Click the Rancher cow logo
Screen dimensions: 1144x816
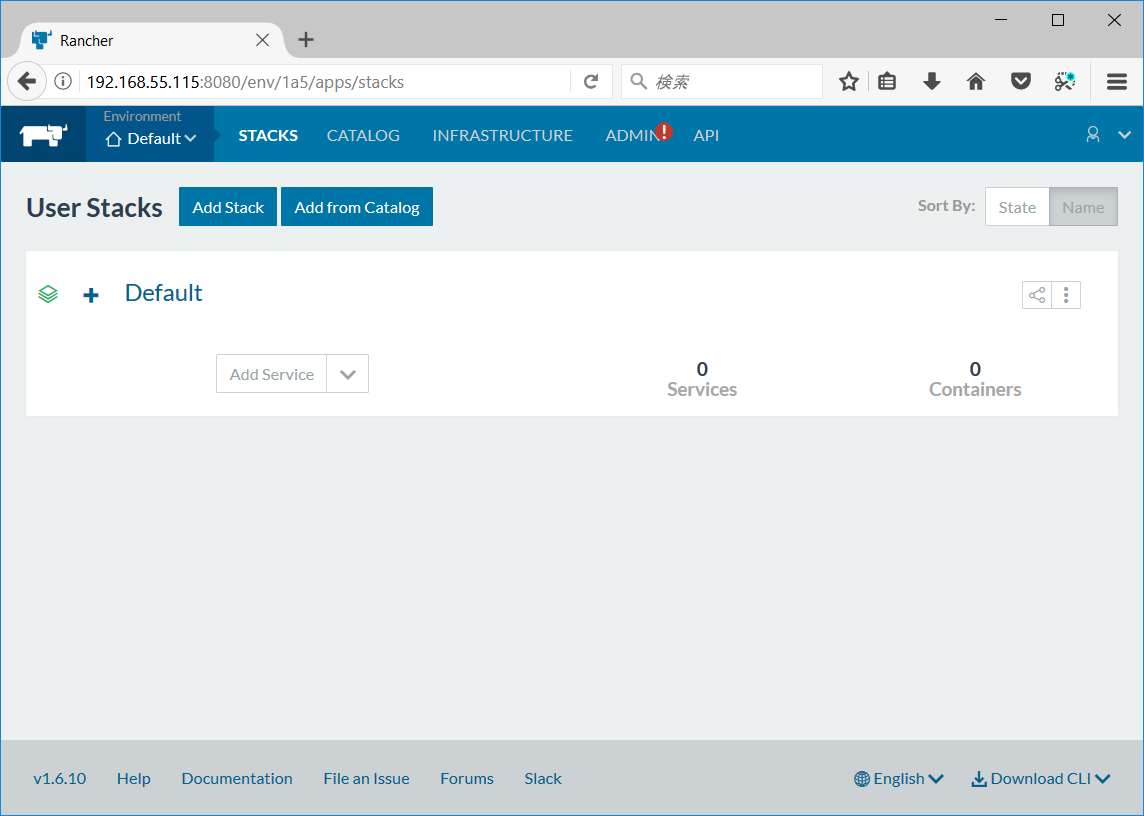click(x=43, y=135)
